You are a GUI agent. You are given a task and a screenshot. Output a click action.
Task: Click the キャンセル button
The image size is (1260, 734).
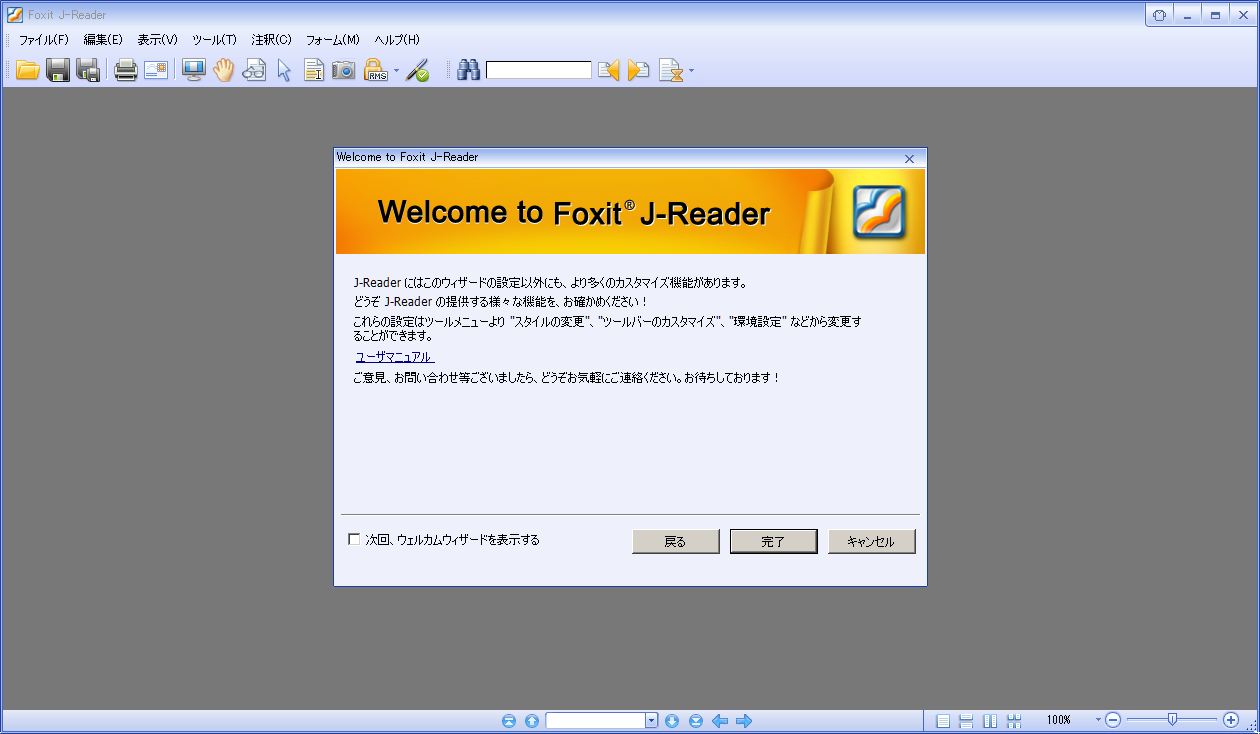pyautogui.click(x=871, y=541)
